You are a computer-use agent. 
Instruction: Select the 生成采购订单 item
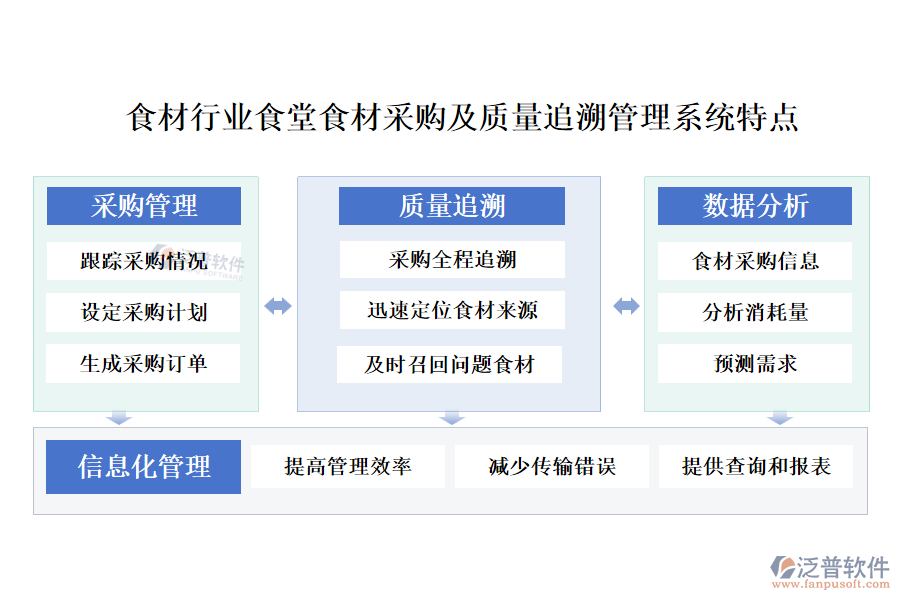pyautogui.click(x=144, y=364)
